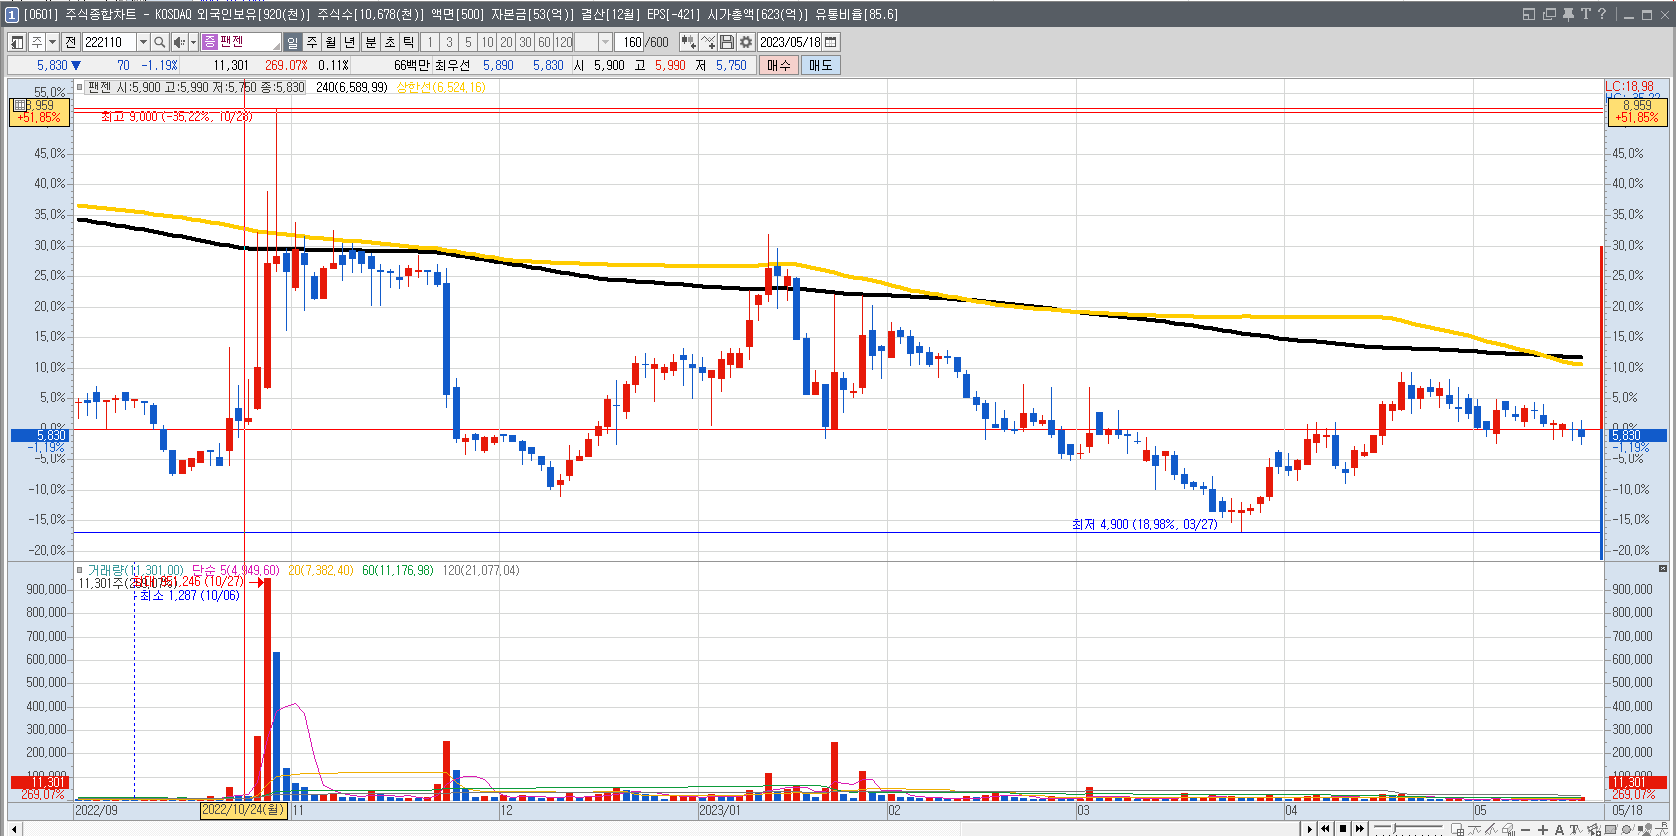Screen dimensions: 1676x836
Task: Click the text tool A icon
Action: [x=1559, y=829]
